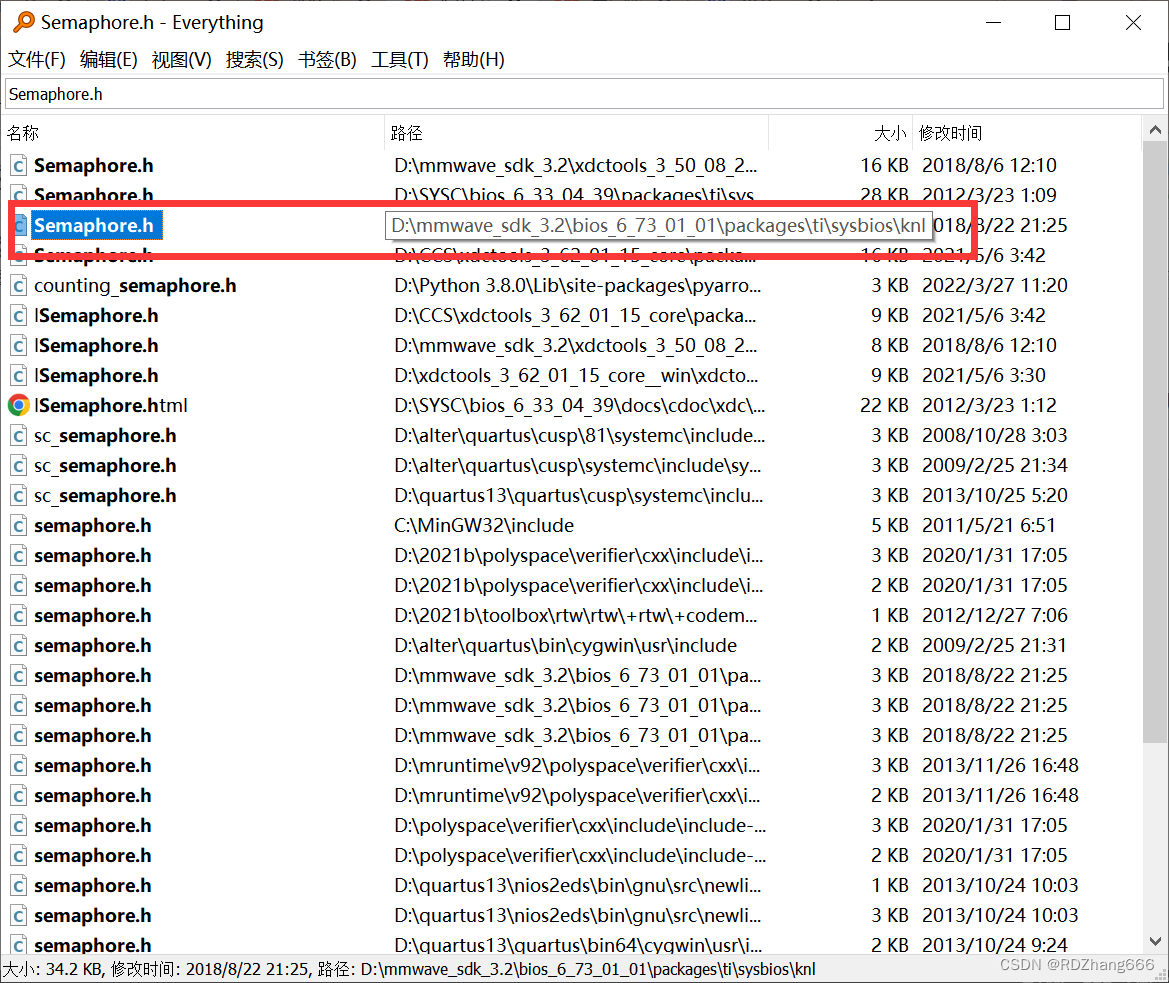Screen dimensions: 1169x983
Task: Select the counting_semaphore.h file name
Action: (x=135, y=285)
